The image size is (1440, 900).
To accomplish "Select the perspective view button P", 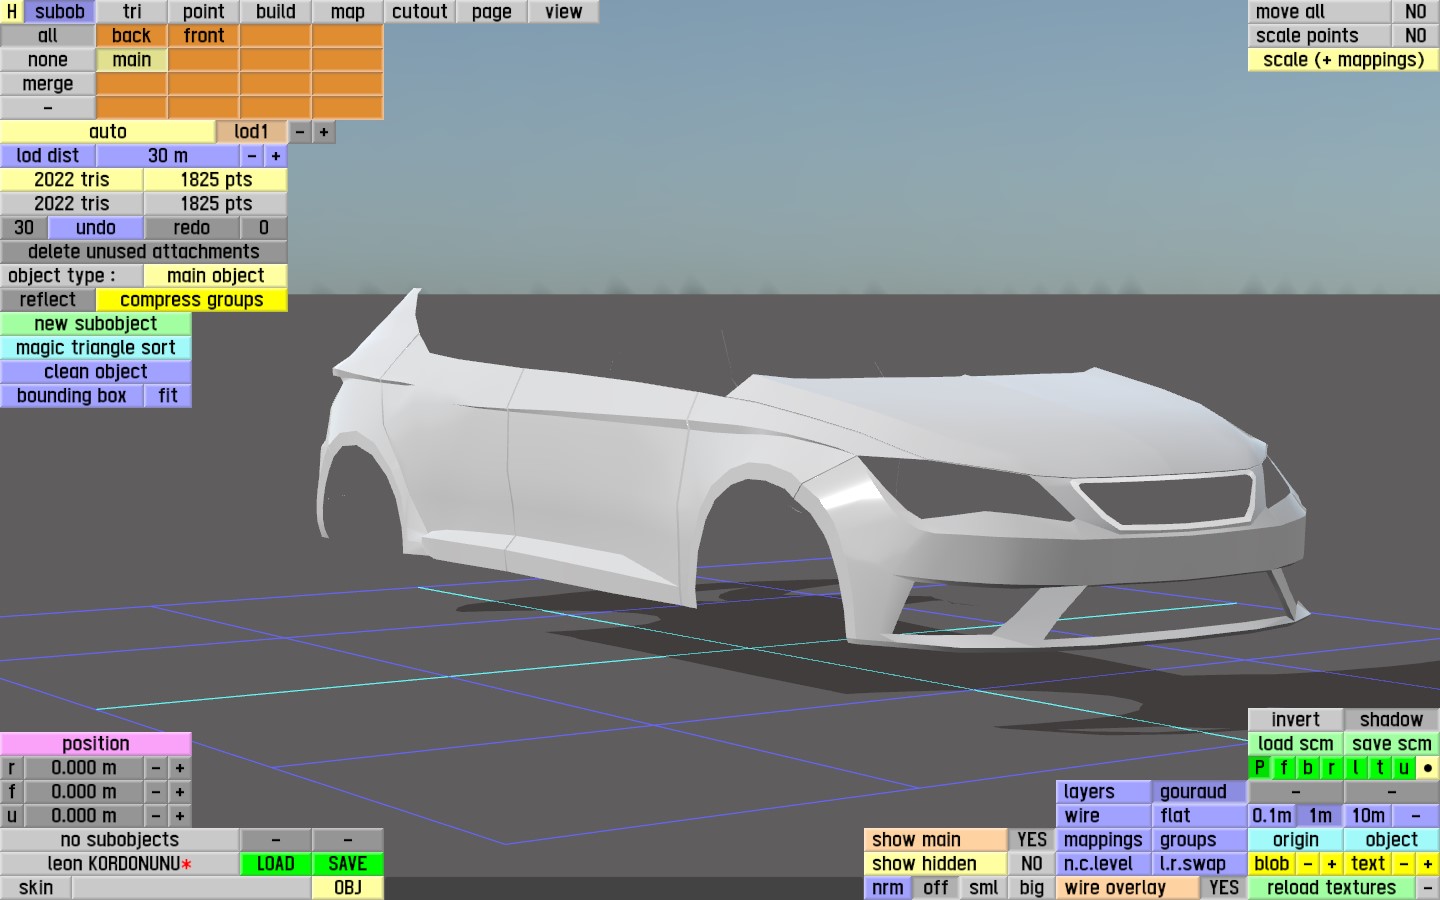I will click(x=1260, y=768).
